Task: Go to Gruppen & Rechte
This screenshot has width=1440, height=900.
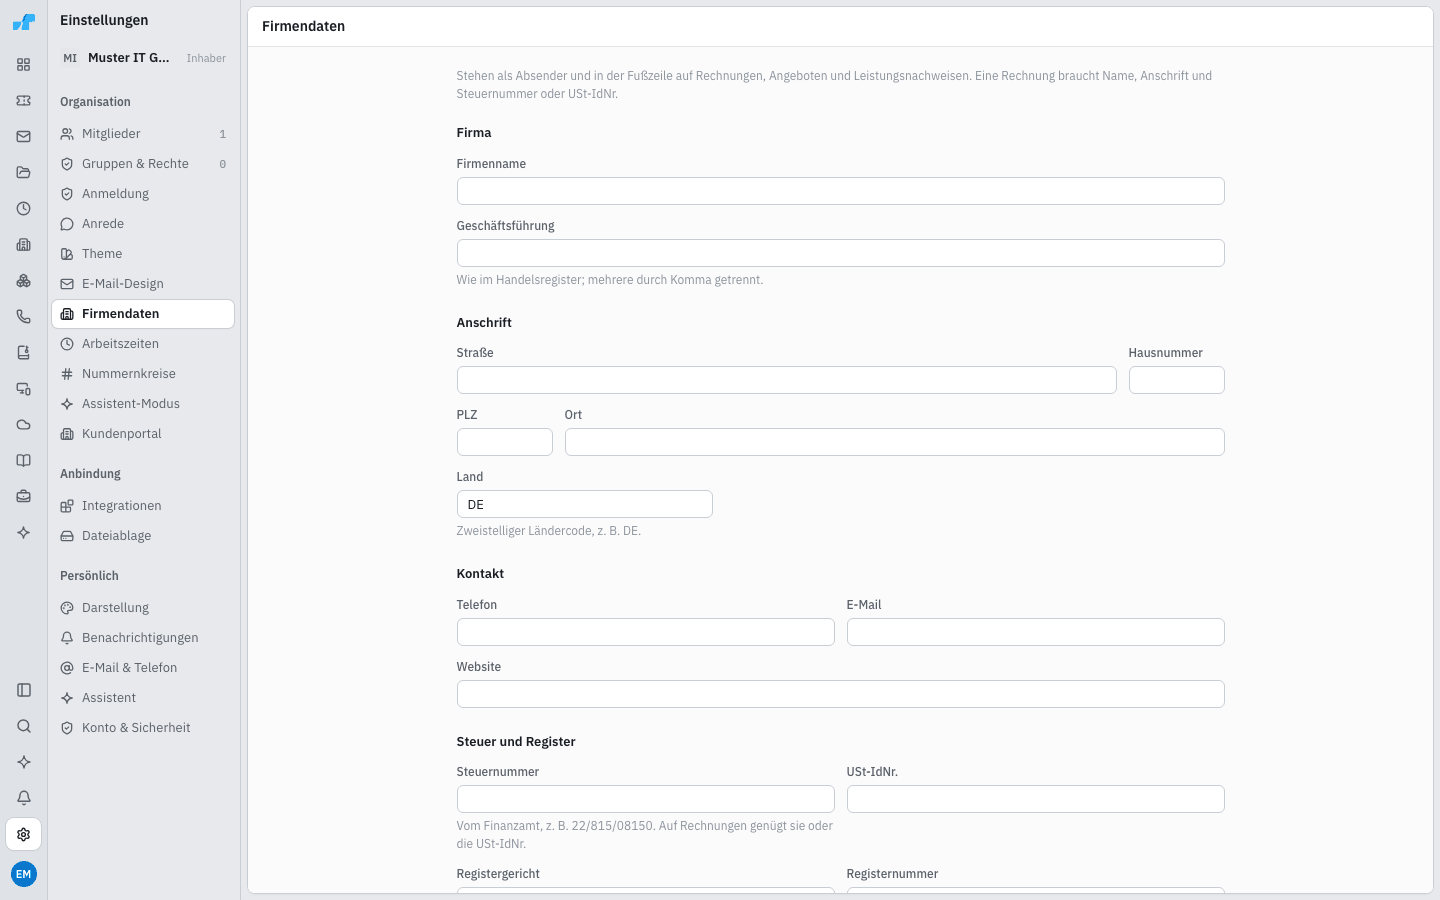Action: (143, 164)
